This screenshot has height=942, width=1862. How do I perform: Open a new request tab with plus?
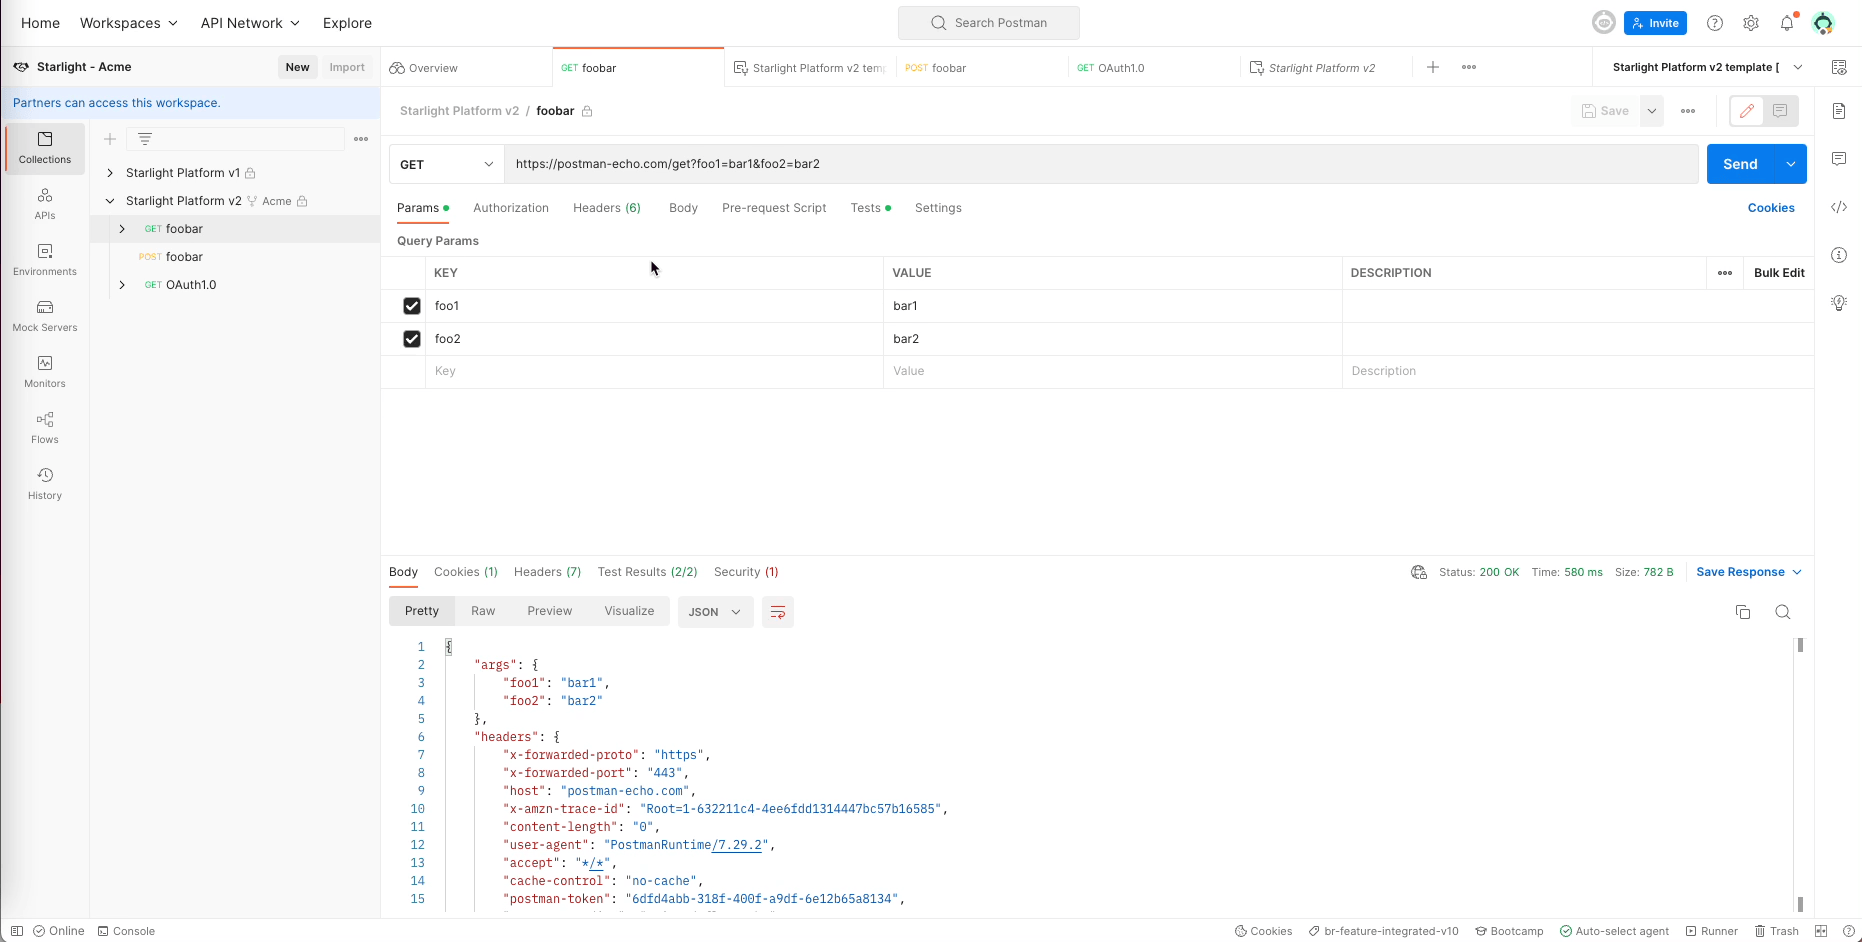coord(1433,67)
